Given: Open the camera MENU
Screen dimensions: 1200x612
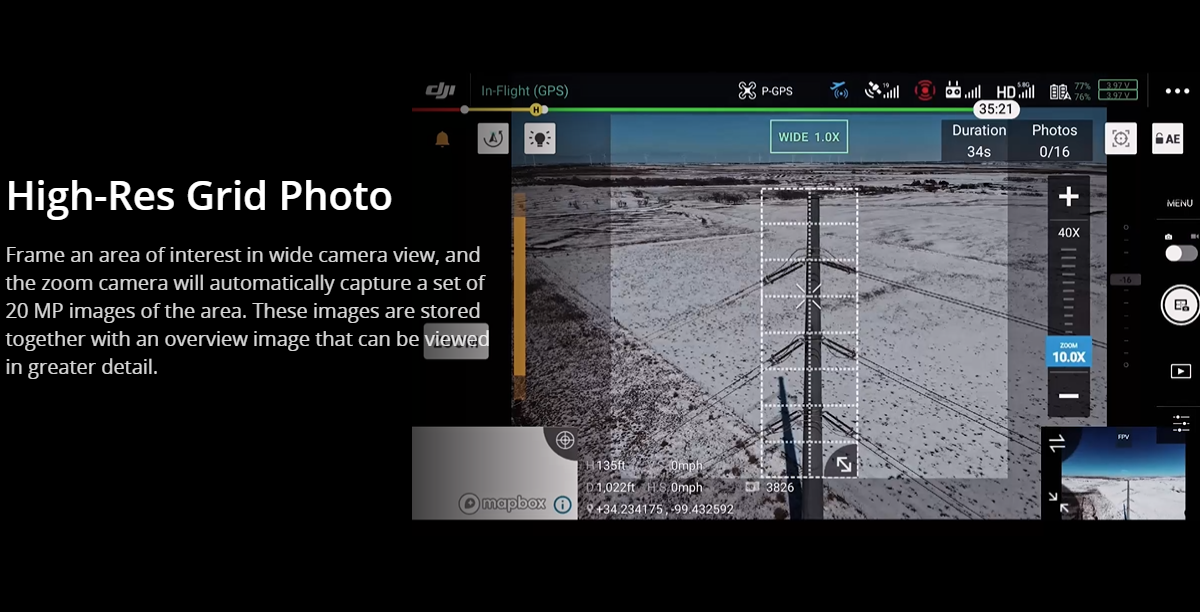Looking at the screenshot, I should 1180,203.
